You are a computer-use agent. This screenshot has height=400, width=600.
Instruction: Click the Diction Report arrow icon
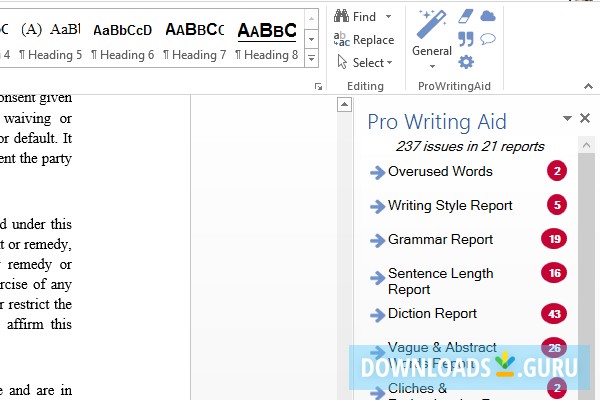click(x=377, y=315)
